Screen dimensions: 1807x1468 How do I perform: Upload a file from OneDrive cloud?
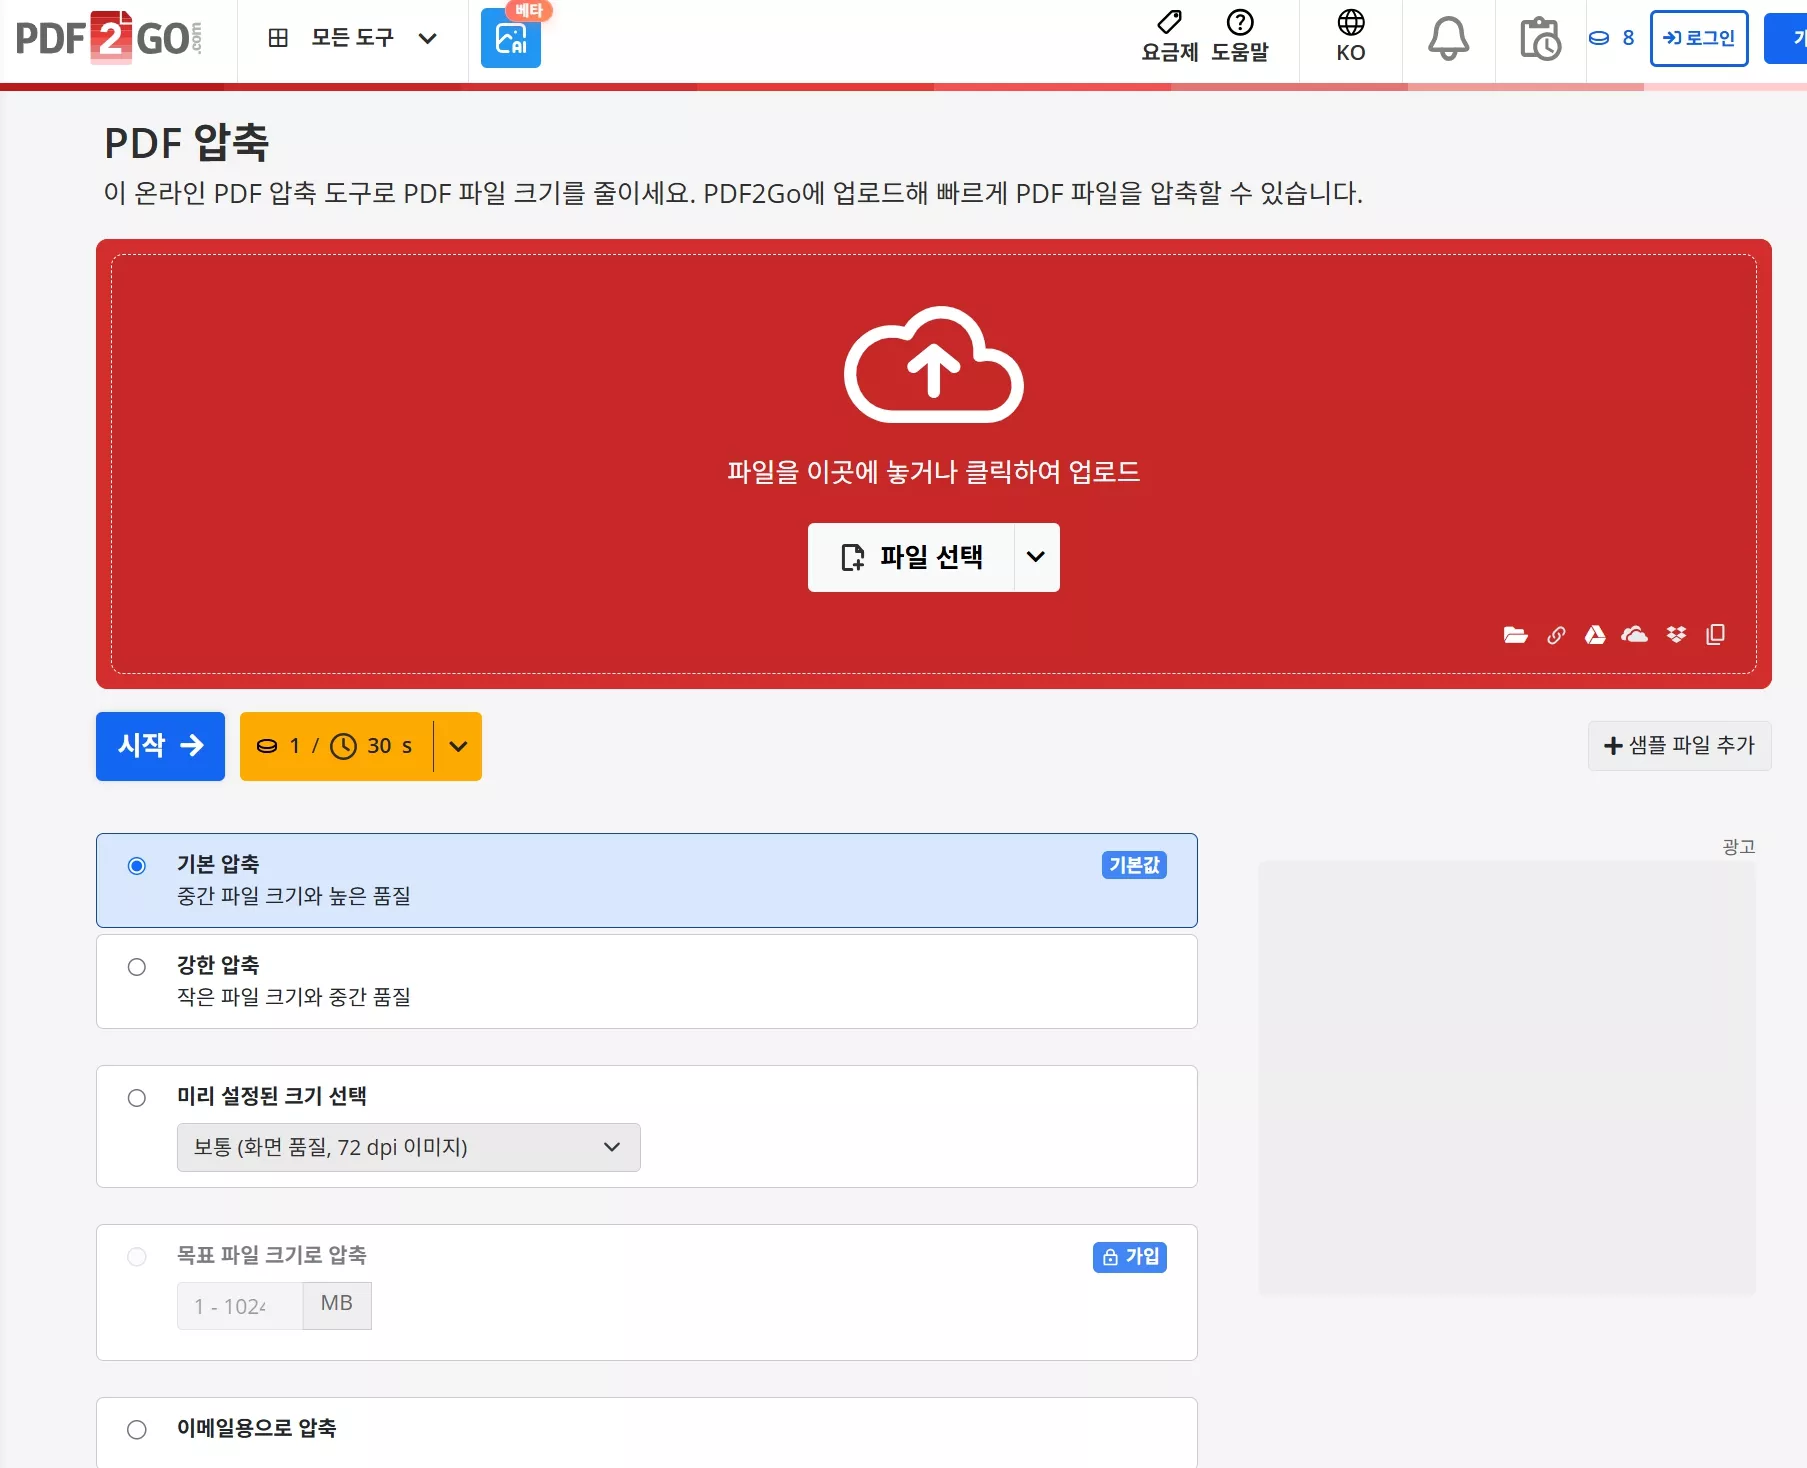point(1635,635)
